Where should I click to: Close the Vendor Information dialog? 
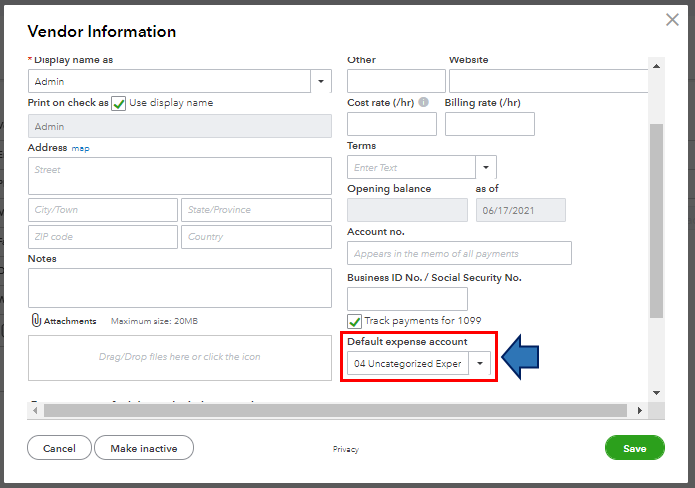(x=672, y=19)
